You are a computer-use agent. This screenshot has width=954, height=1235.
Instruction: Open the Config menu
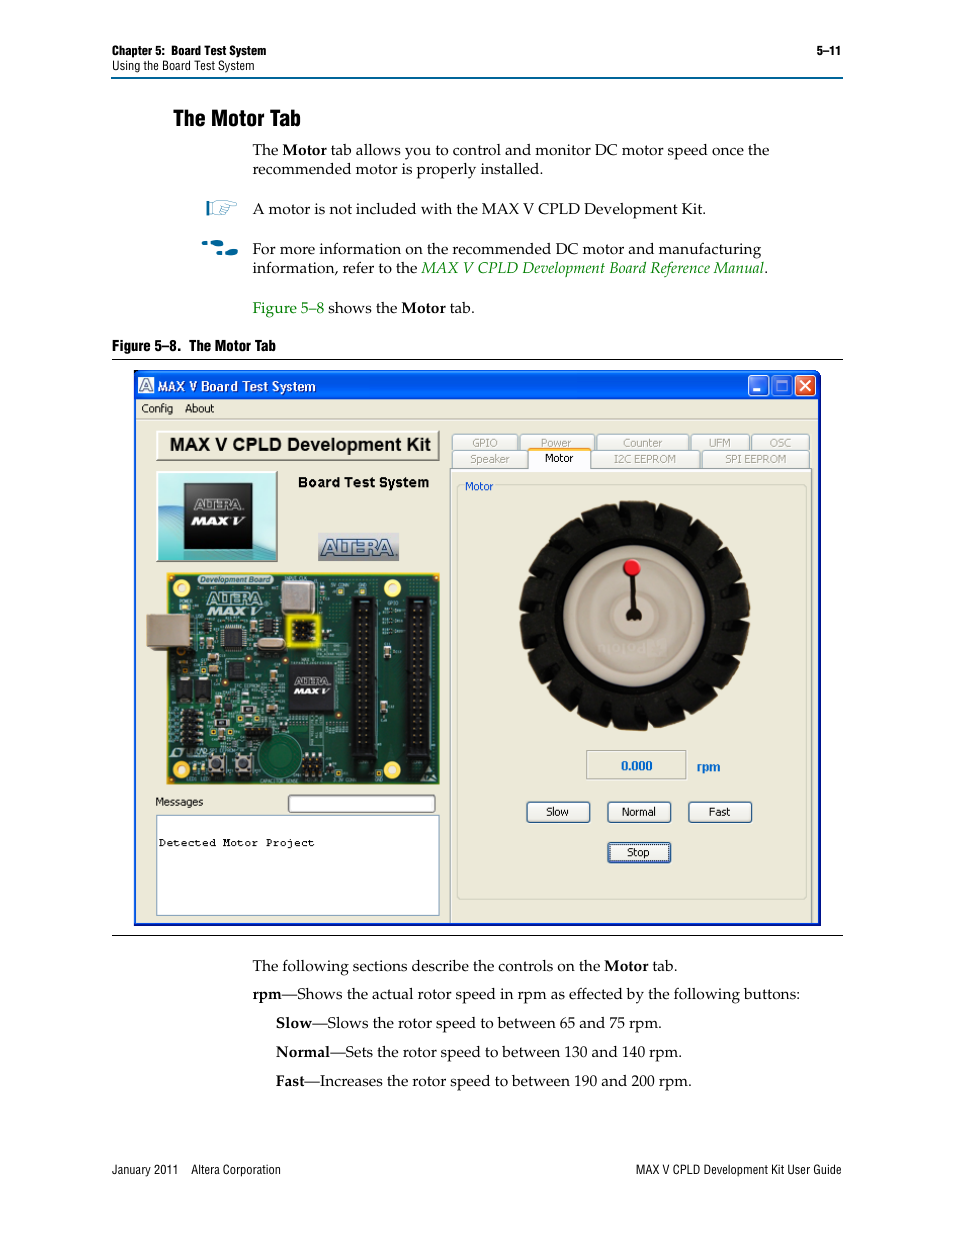(x=157, y=409)
